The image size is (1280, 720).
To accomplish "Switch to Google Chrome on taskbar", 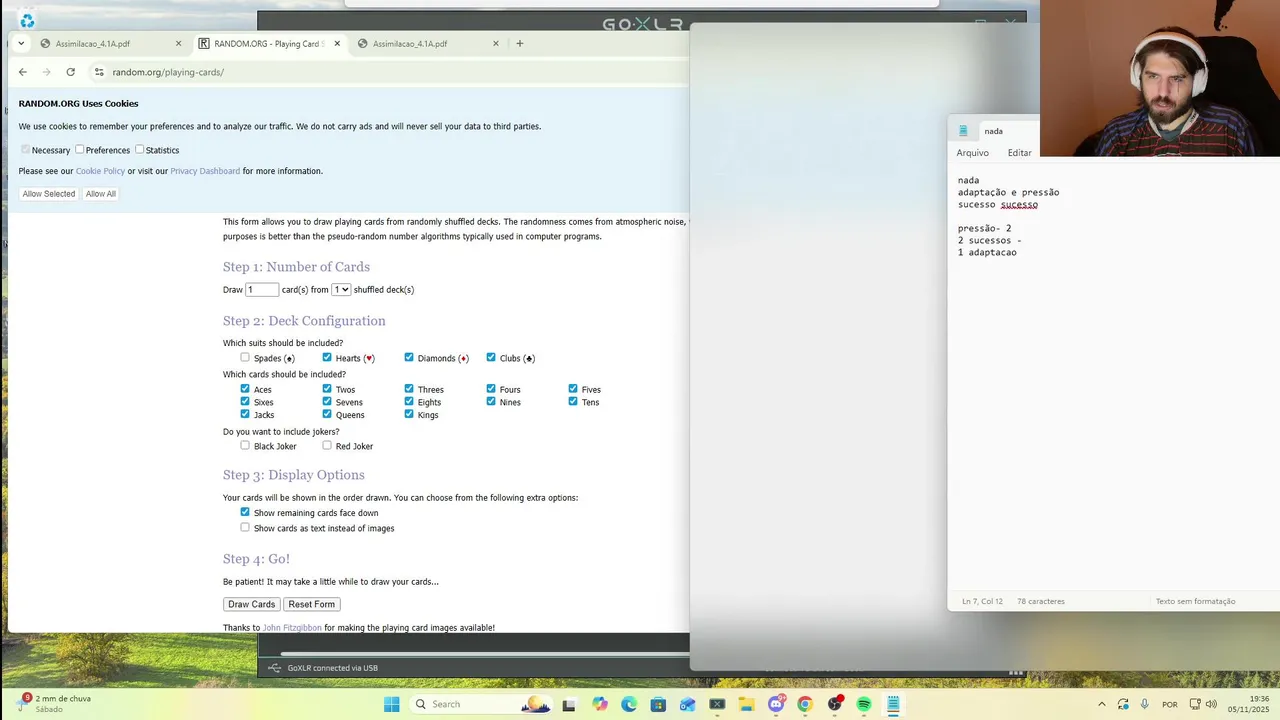I will [805, 704].
